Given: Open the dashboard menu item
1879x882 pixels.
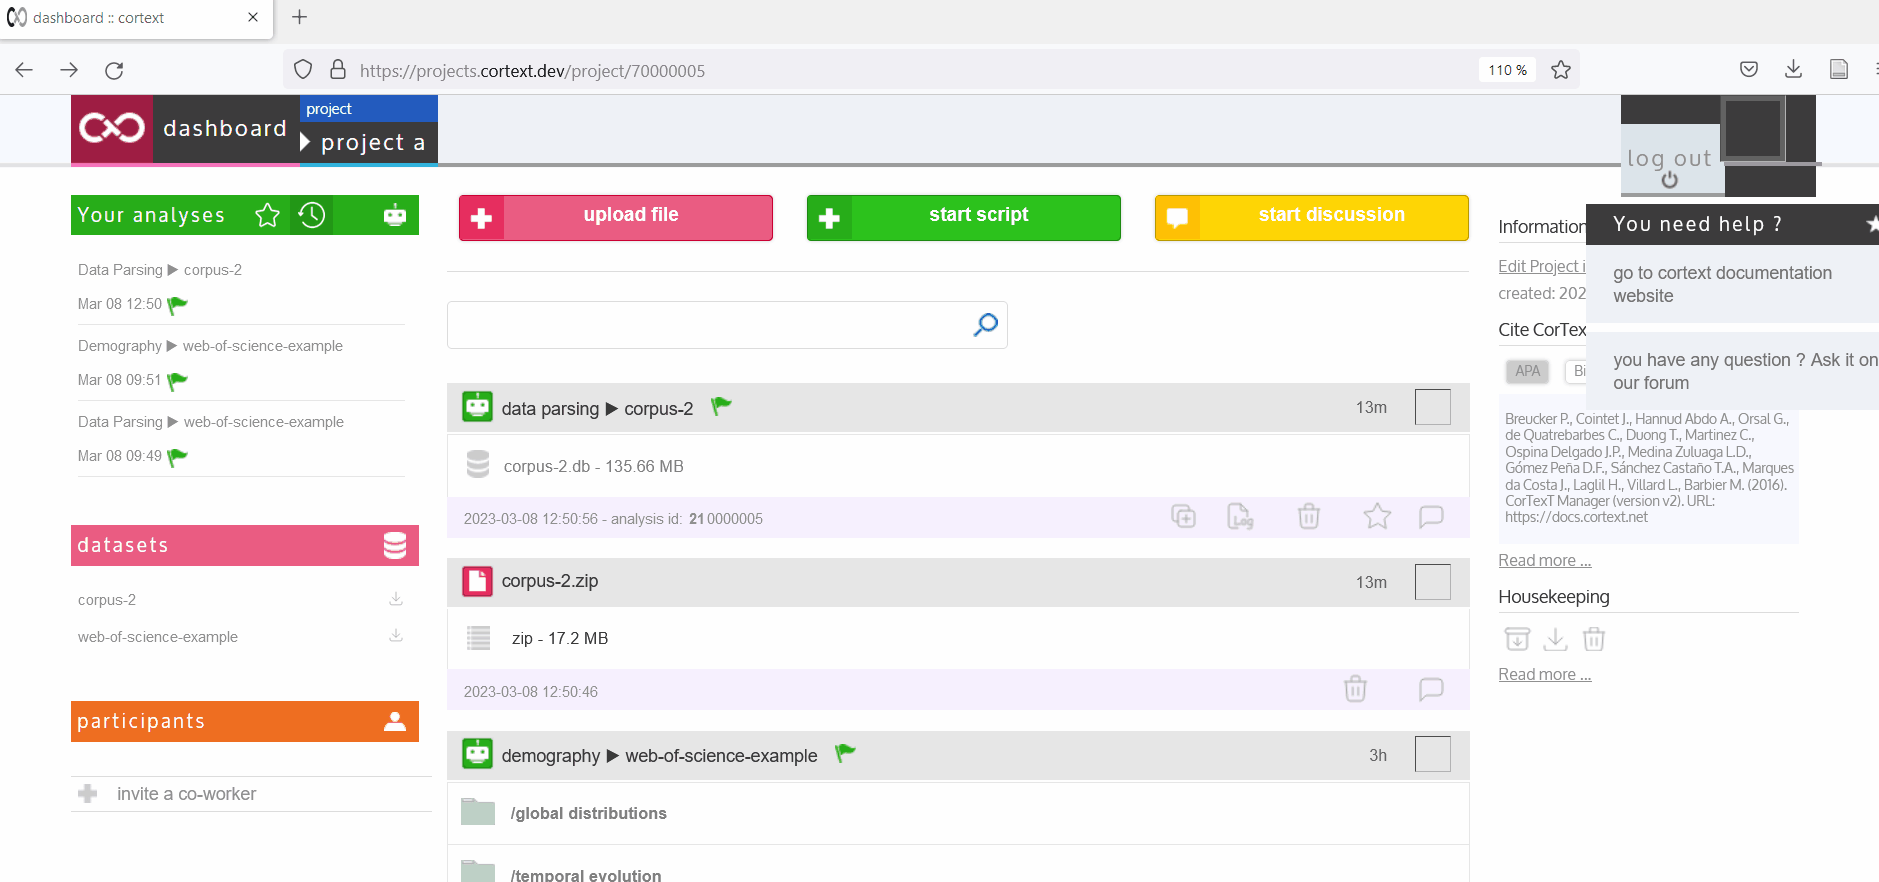Looking at the screenshot, I should click(225, 128).
